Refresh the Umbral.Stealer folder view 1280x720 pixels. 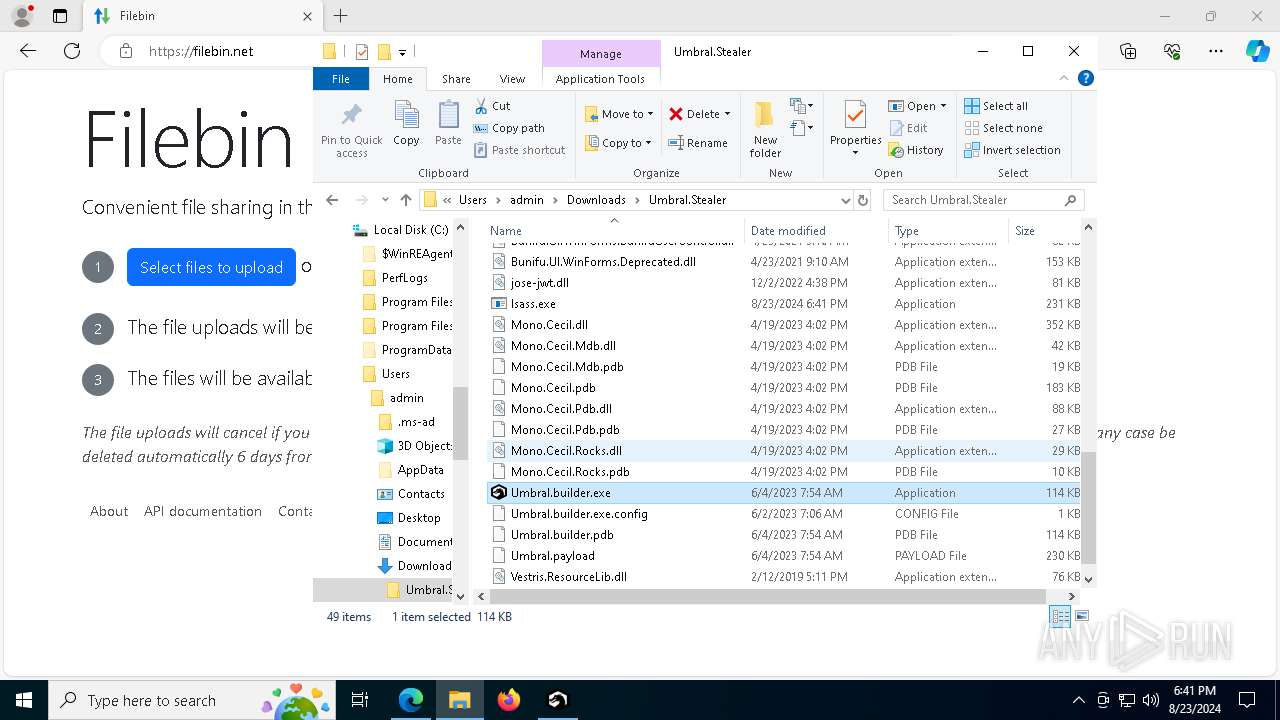click(x=864, y=200)
